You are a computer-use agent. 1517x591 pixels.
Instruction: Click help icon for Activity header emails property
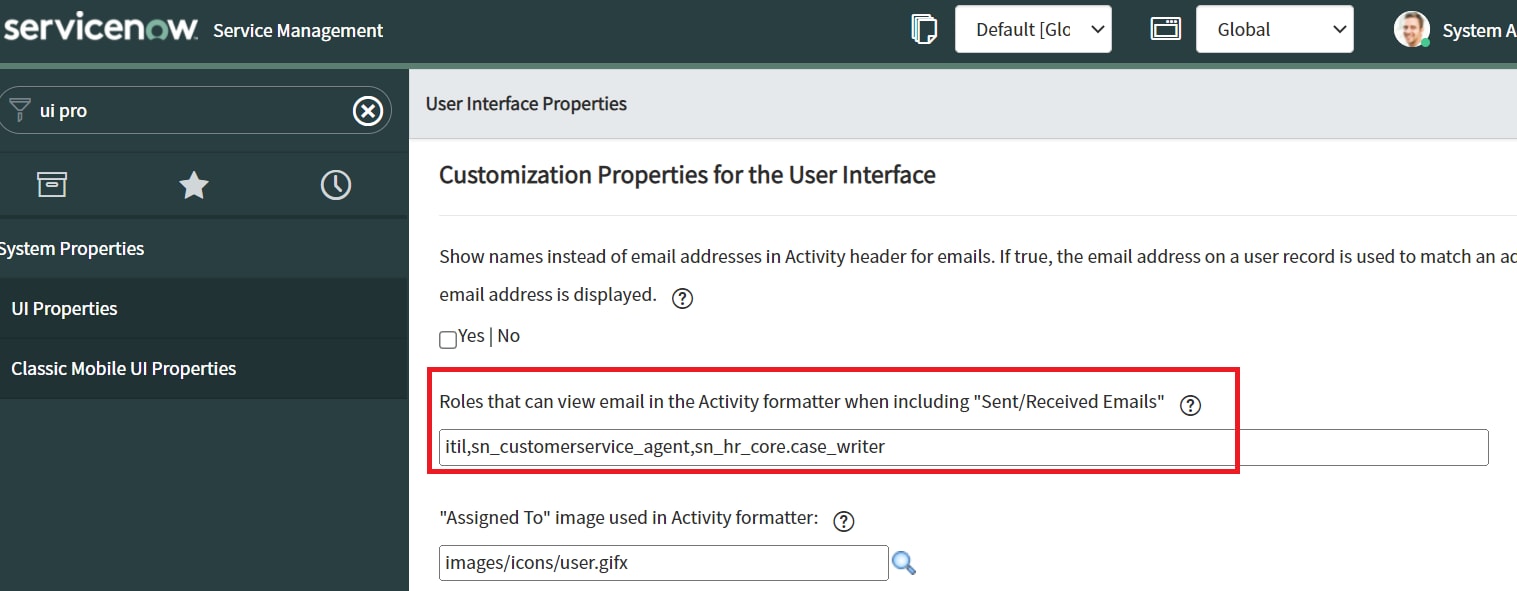(683, 298)
